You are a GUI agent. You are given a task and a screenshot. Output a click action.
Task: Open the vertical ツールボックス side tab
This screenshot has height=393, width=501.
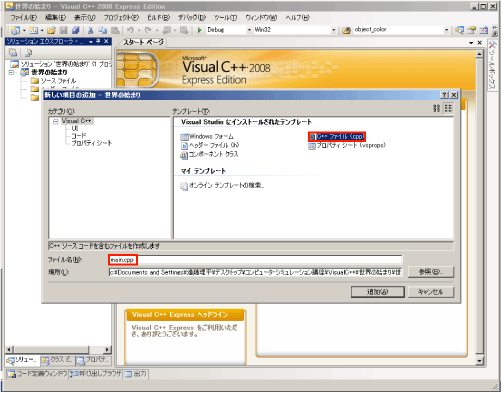[492, 65]
